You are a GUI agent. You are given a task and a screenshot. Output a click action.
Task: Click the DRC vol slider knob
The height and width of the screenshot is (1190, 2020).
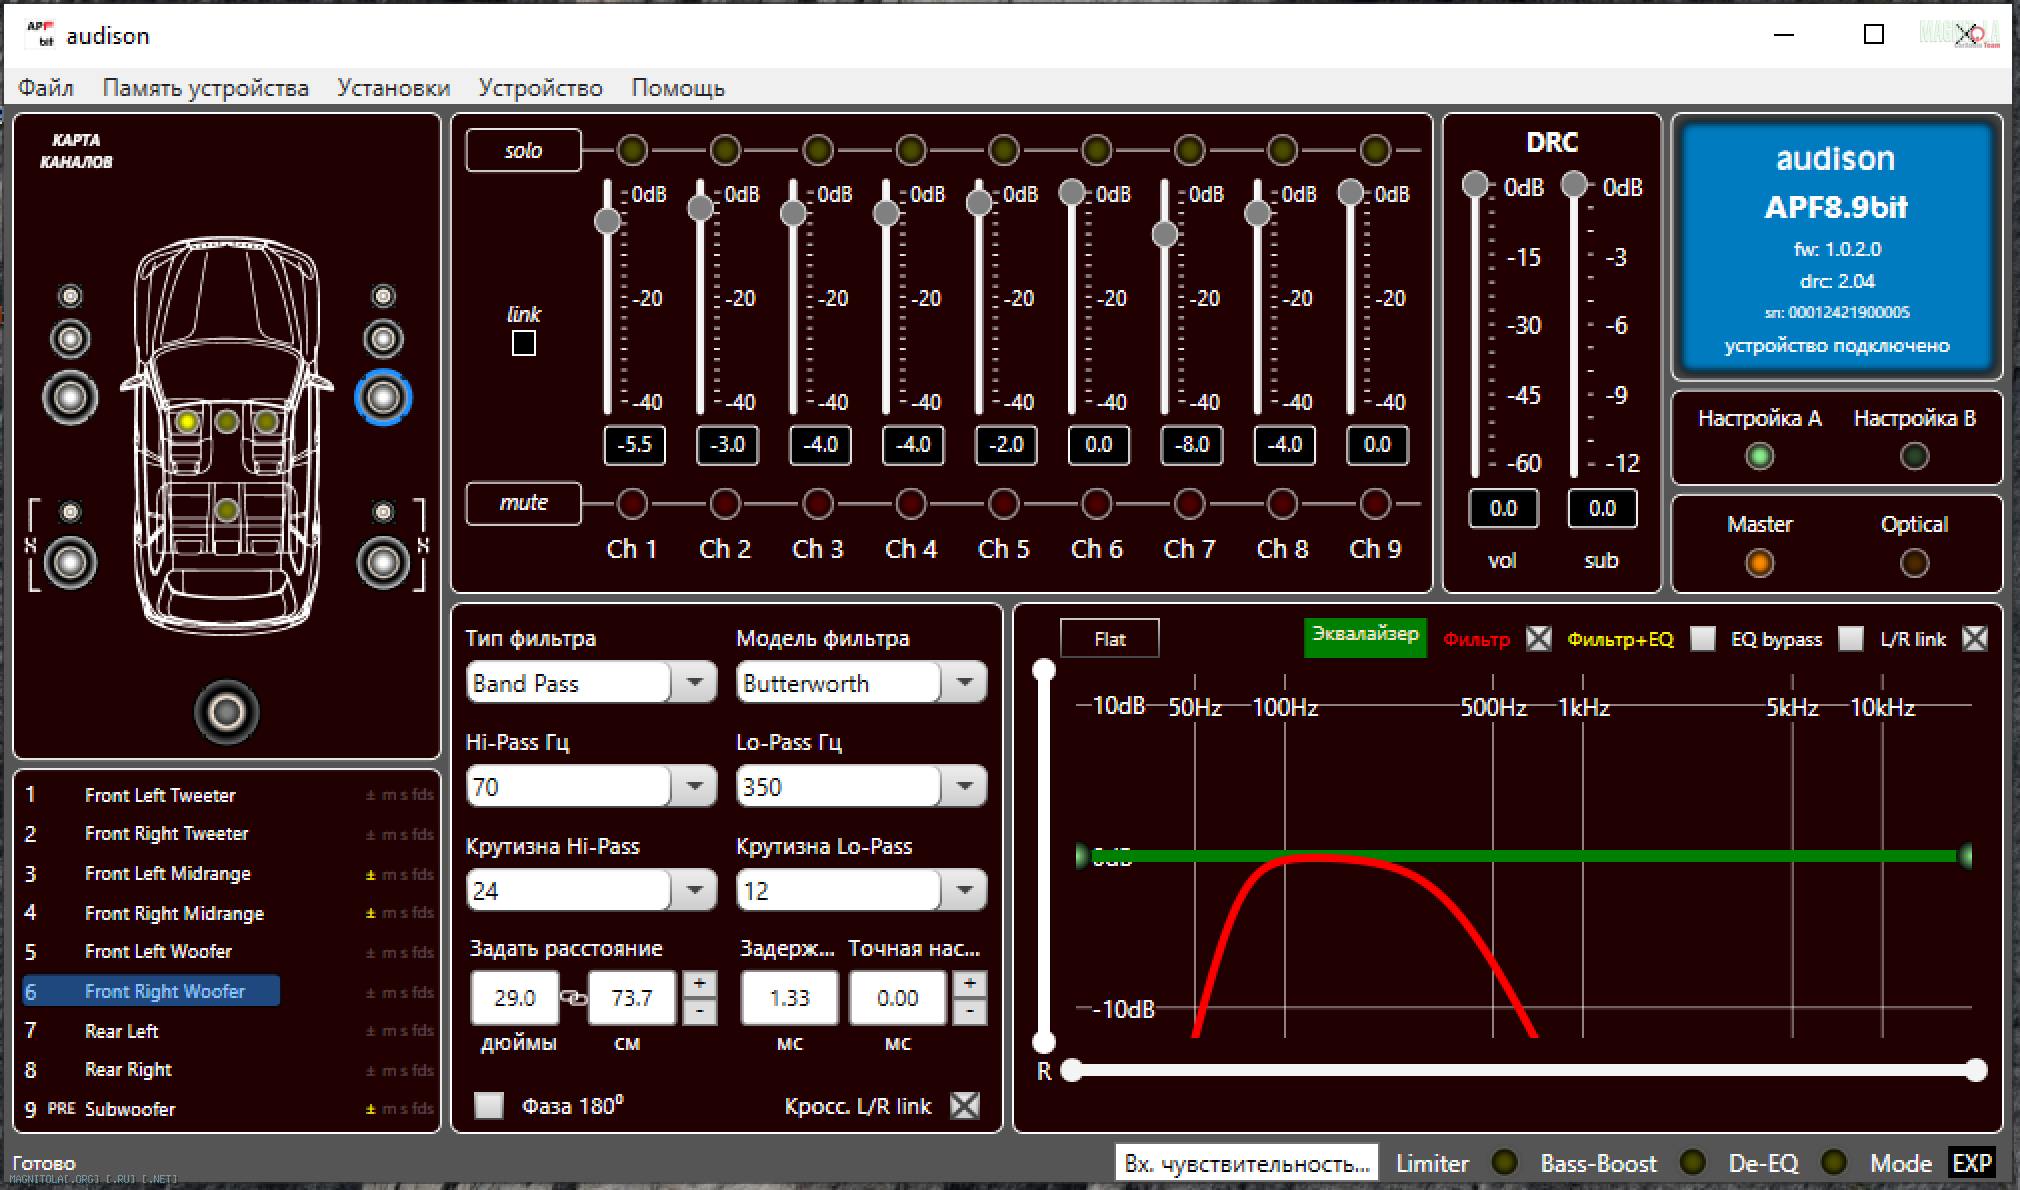pos(1475,184)
